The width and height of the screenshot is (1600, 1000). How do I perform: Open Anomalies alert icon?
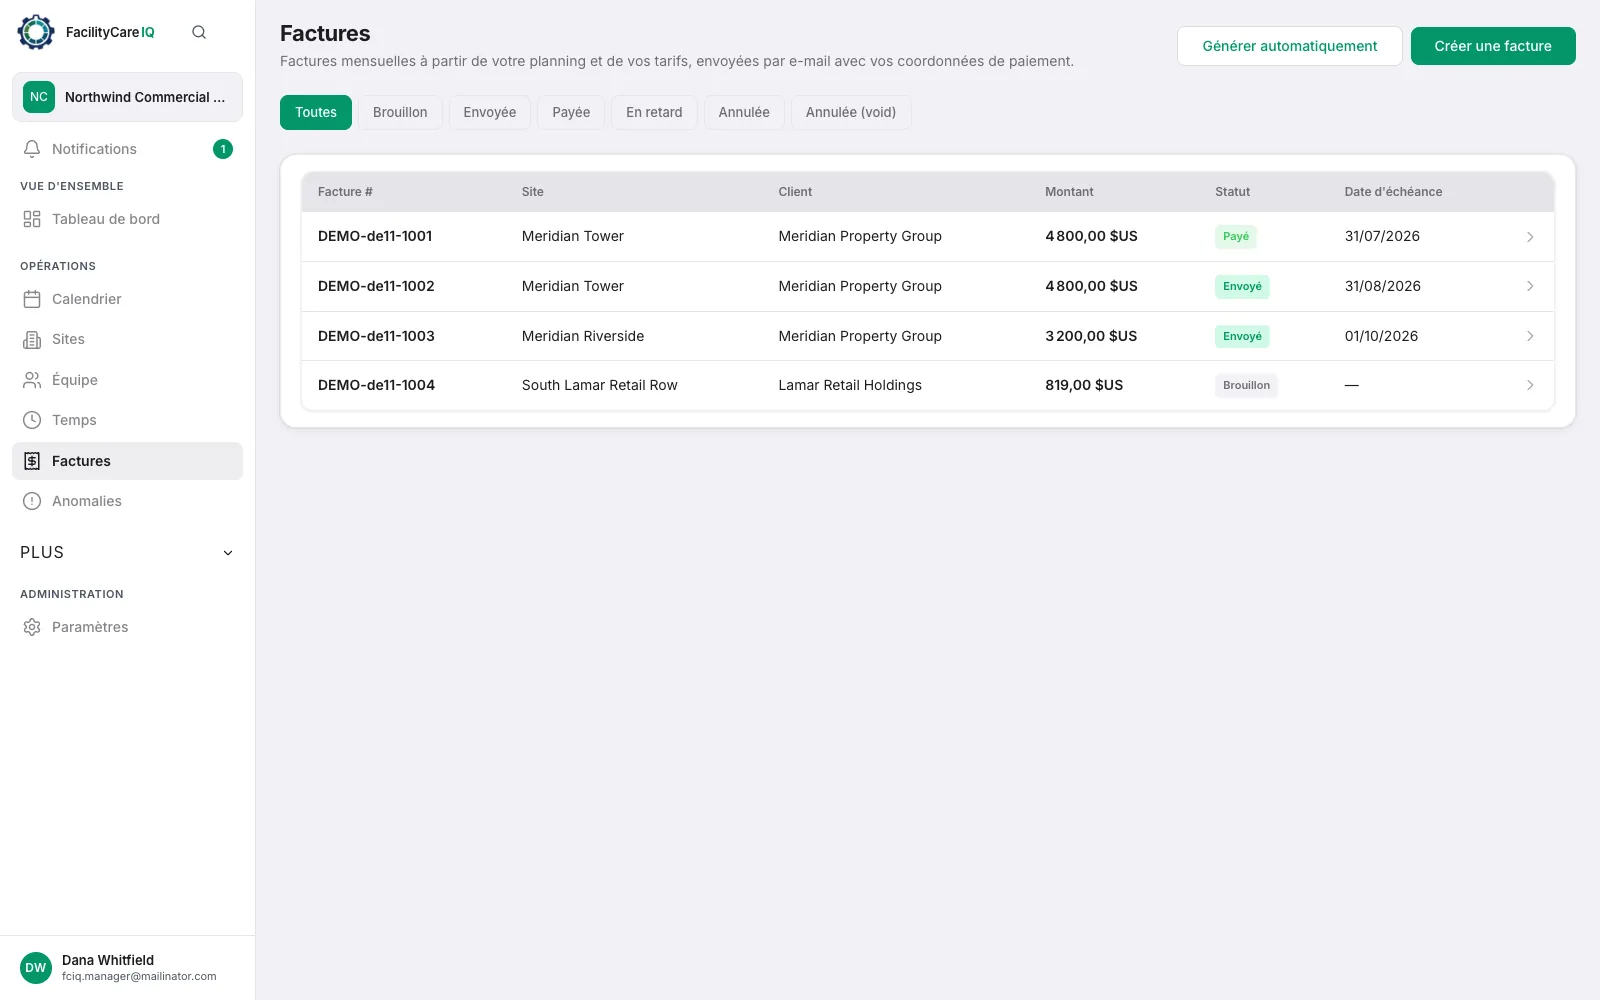32,501
